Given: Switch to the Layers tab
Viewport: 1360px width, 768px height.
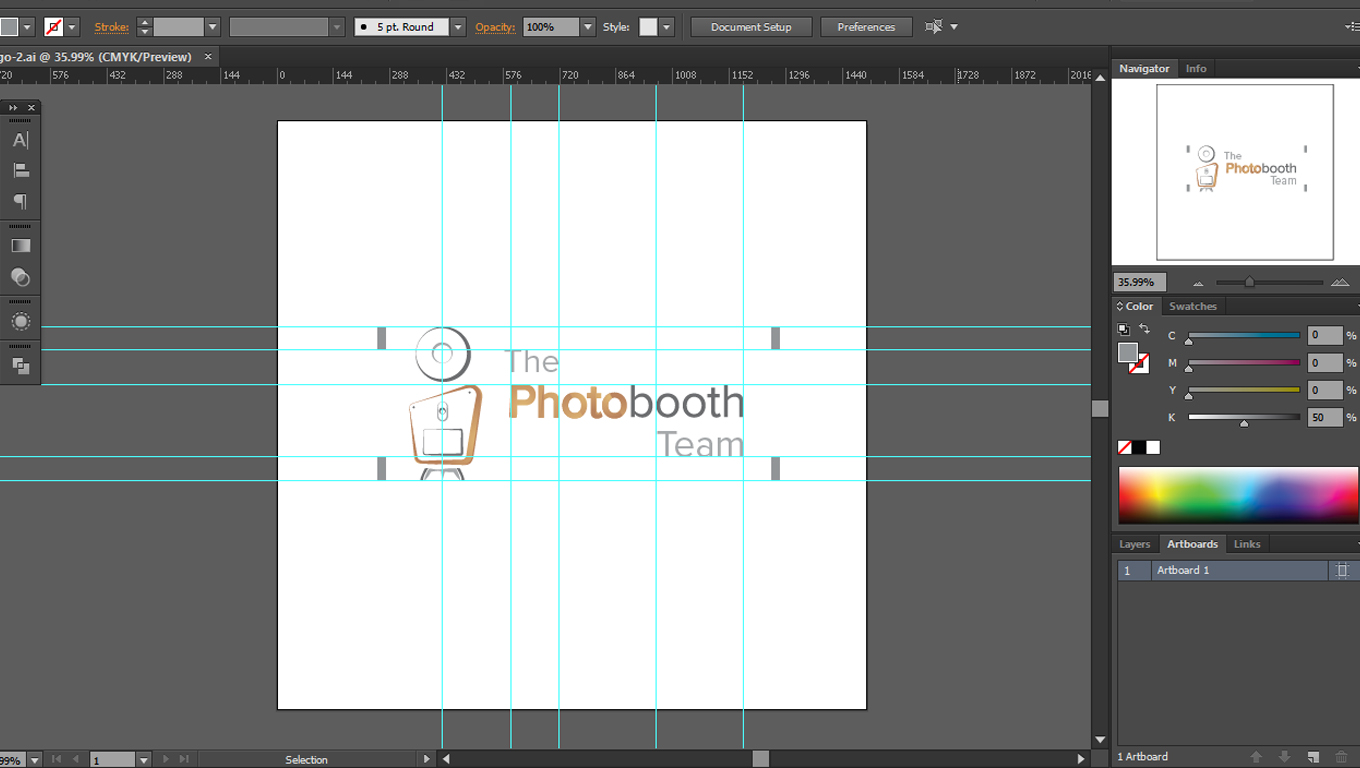Looking at the screenshot, I should click(x=1134, y=543).
